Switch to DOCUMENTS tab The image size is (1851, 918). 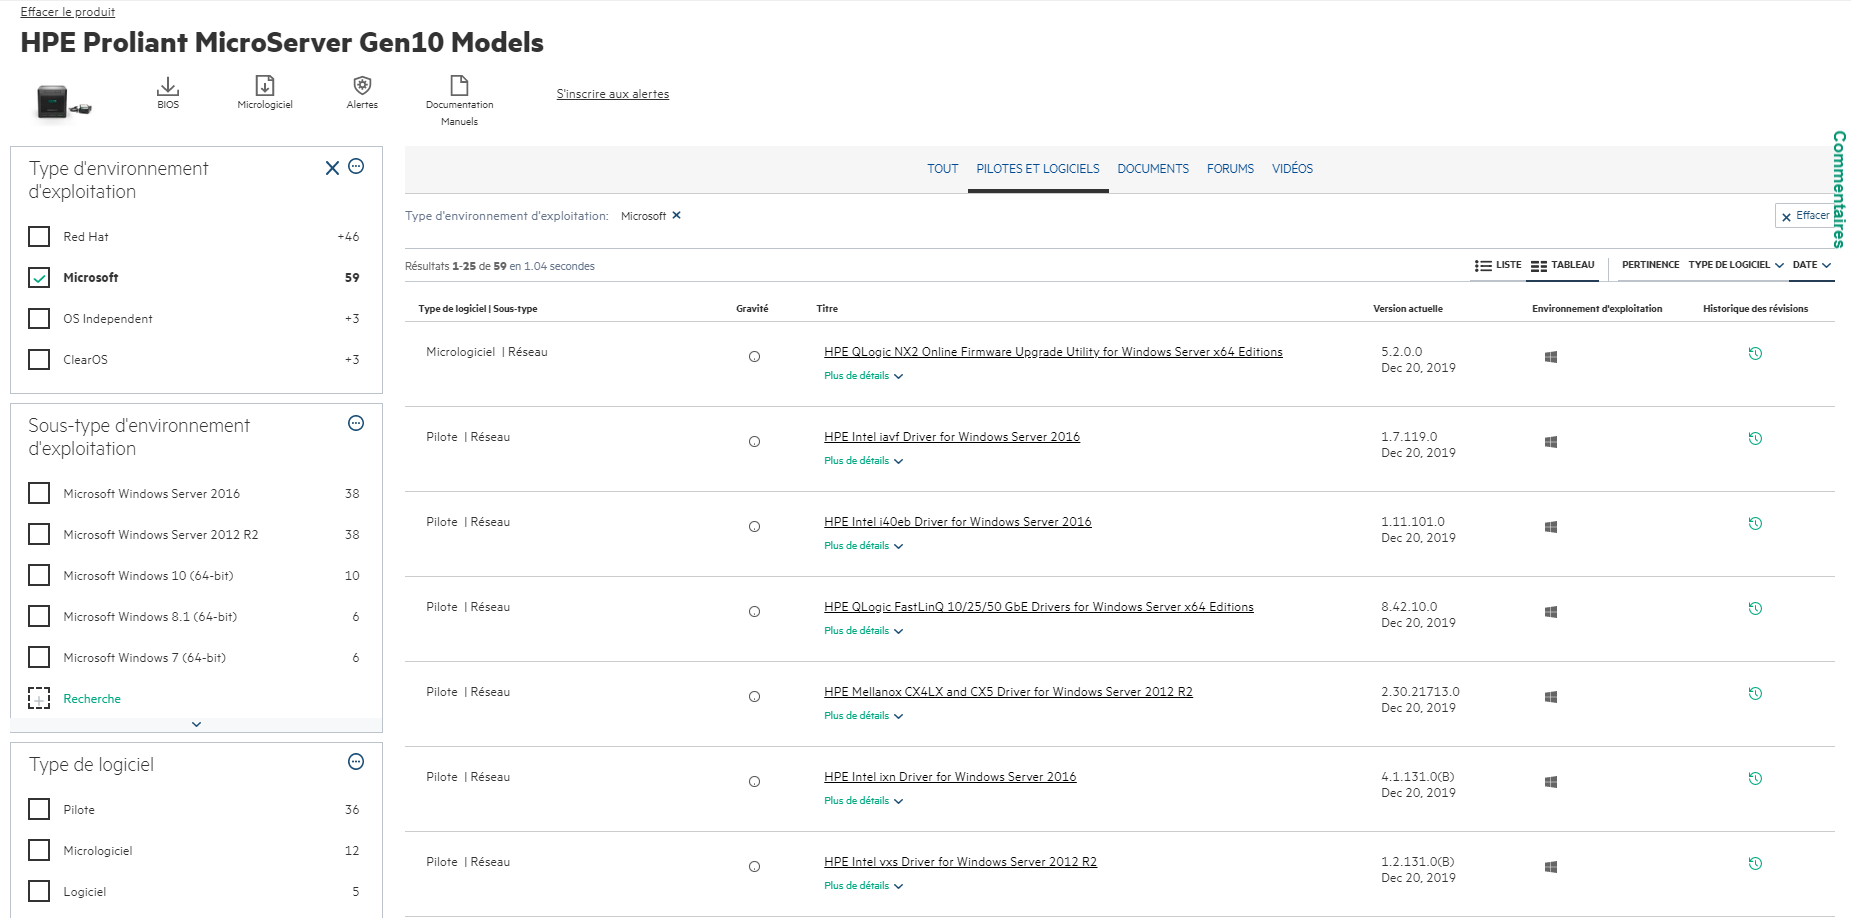(x=1153, y=169)
